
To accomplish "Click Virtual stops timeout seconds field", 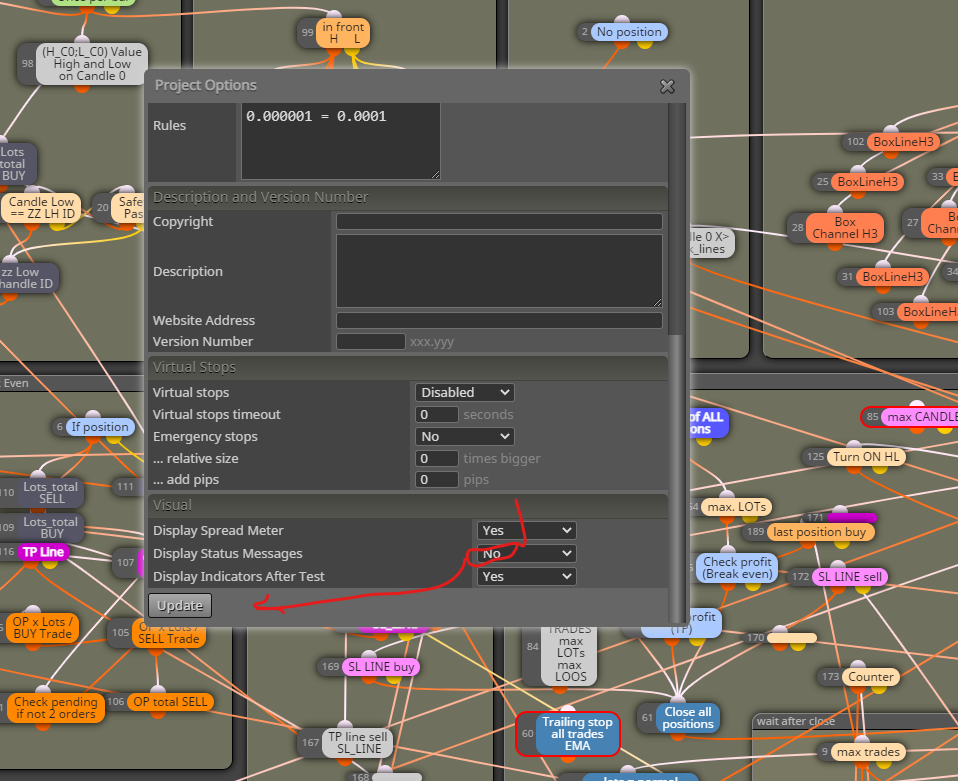I will pyautogui.click(x=437, y=414).
